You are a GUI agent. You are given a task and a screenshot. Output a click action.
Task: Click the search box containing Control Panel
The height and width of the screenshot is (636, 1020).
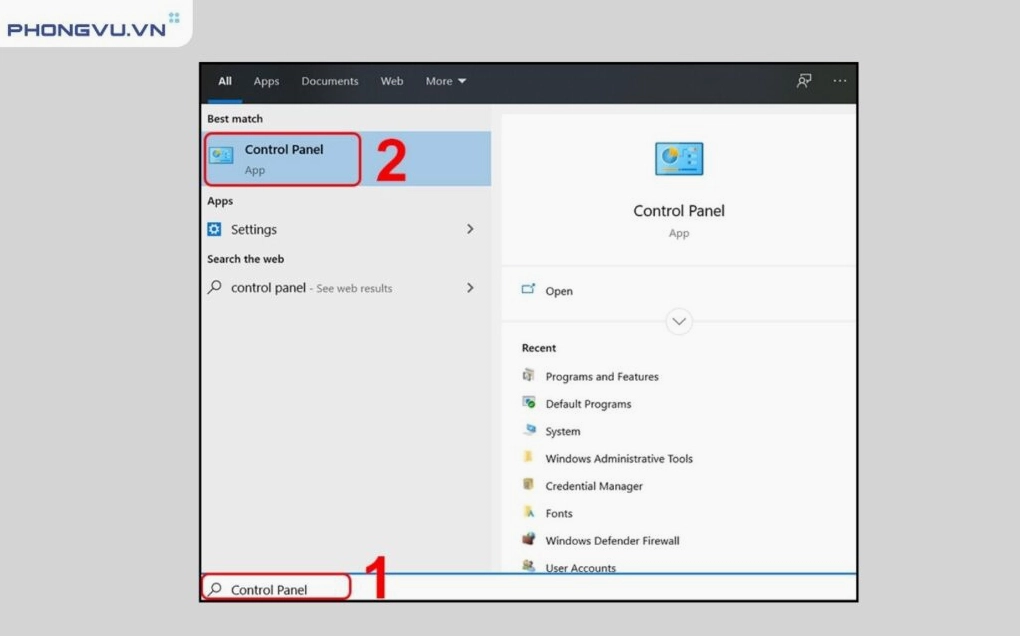point(278,590)
